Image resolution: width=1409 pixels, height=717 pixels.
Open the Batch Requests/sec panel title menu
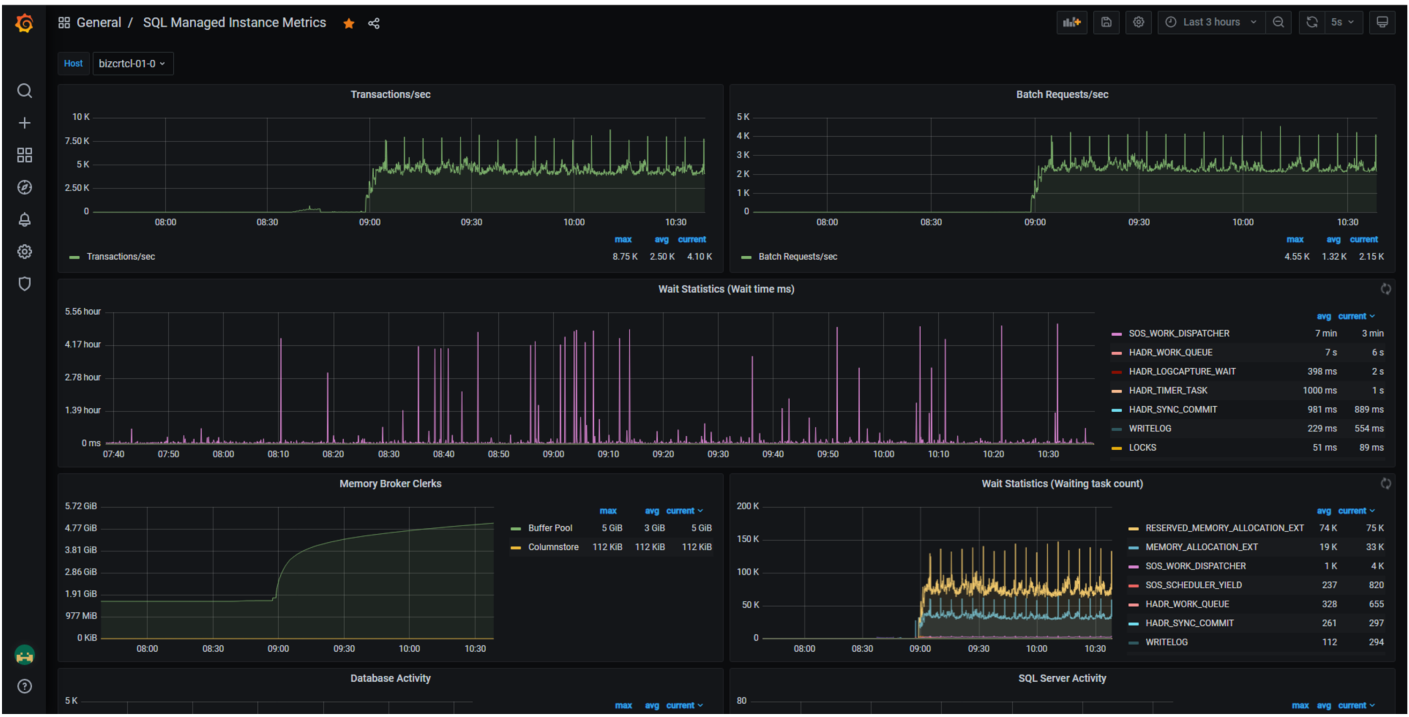[x=1062, y=94]
